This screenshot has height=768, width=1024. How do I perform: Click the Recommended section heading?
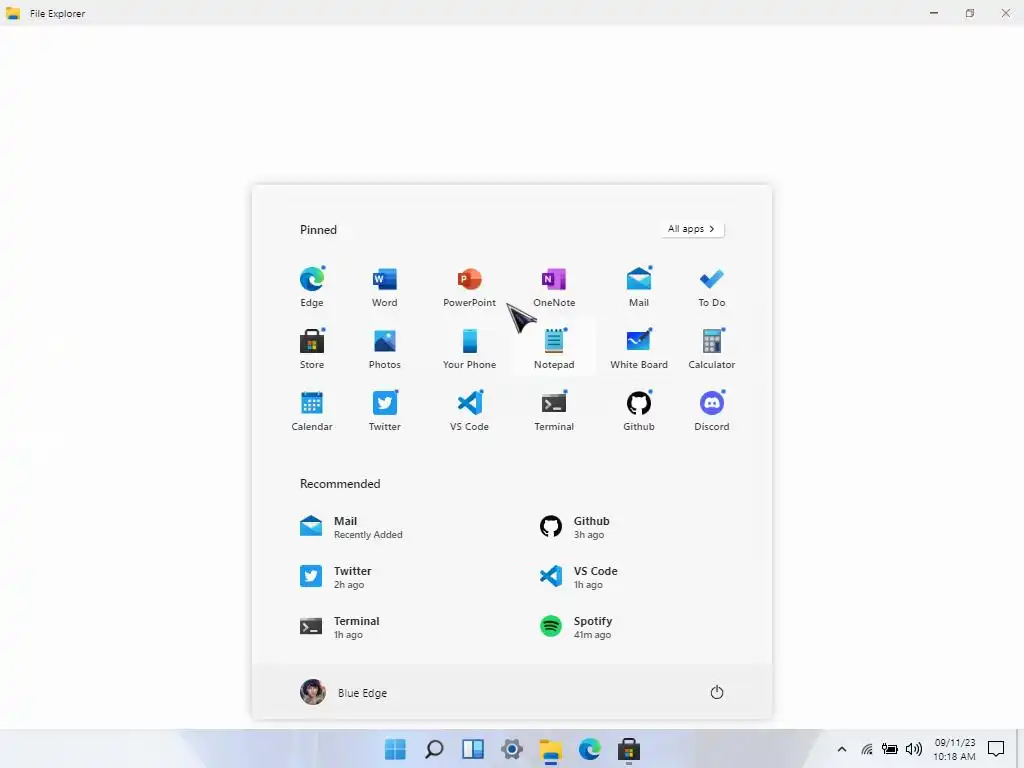(340, 484)
